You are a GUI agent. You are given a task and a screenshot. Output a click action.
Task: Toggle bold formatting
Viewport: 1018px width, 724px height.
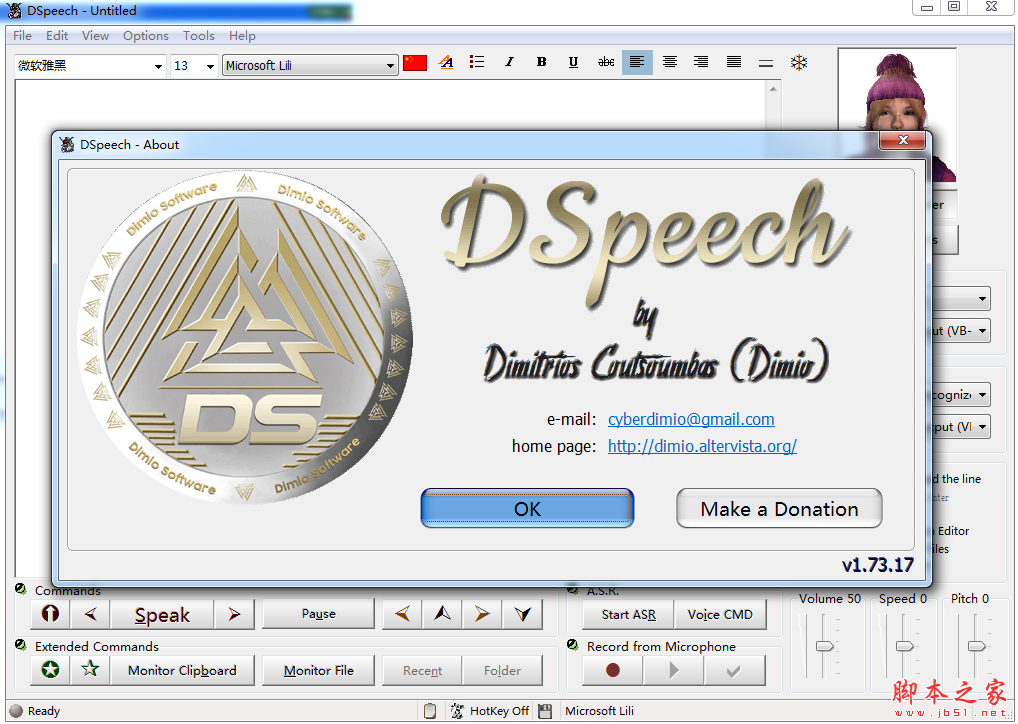point(541,62)
